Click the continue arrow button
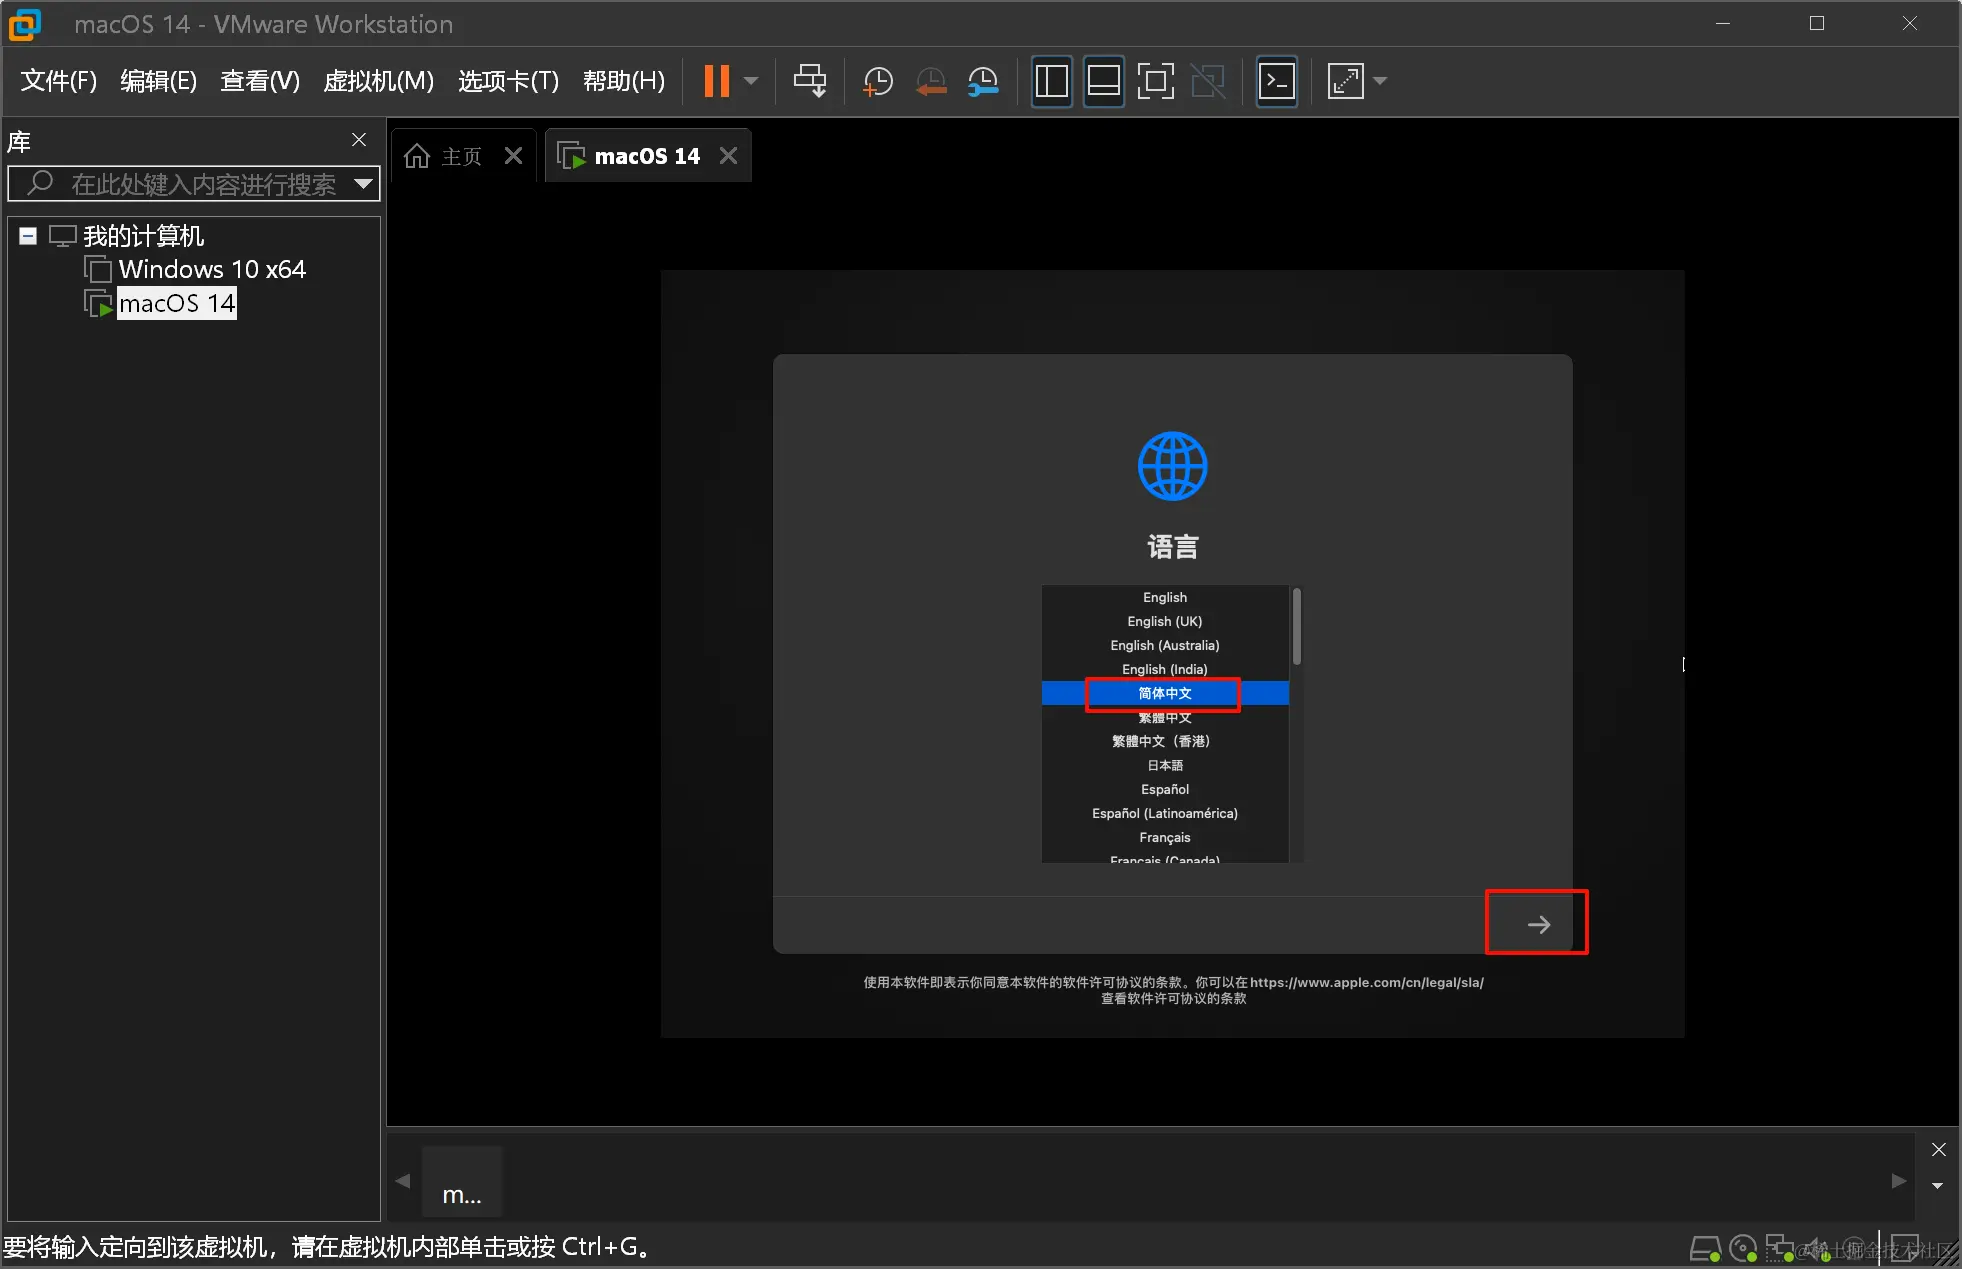The height and width of the screenshot is (1269, 1962). (x=1537, y=924)
